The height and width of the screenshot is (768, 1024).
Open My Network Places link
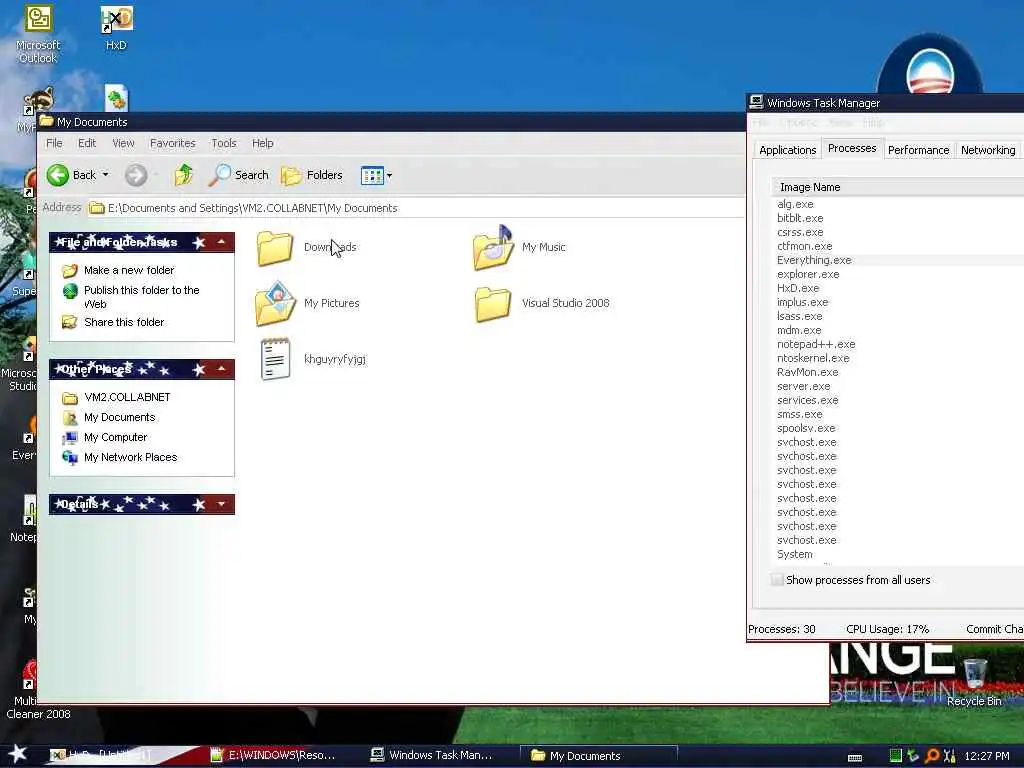[131, 457]
